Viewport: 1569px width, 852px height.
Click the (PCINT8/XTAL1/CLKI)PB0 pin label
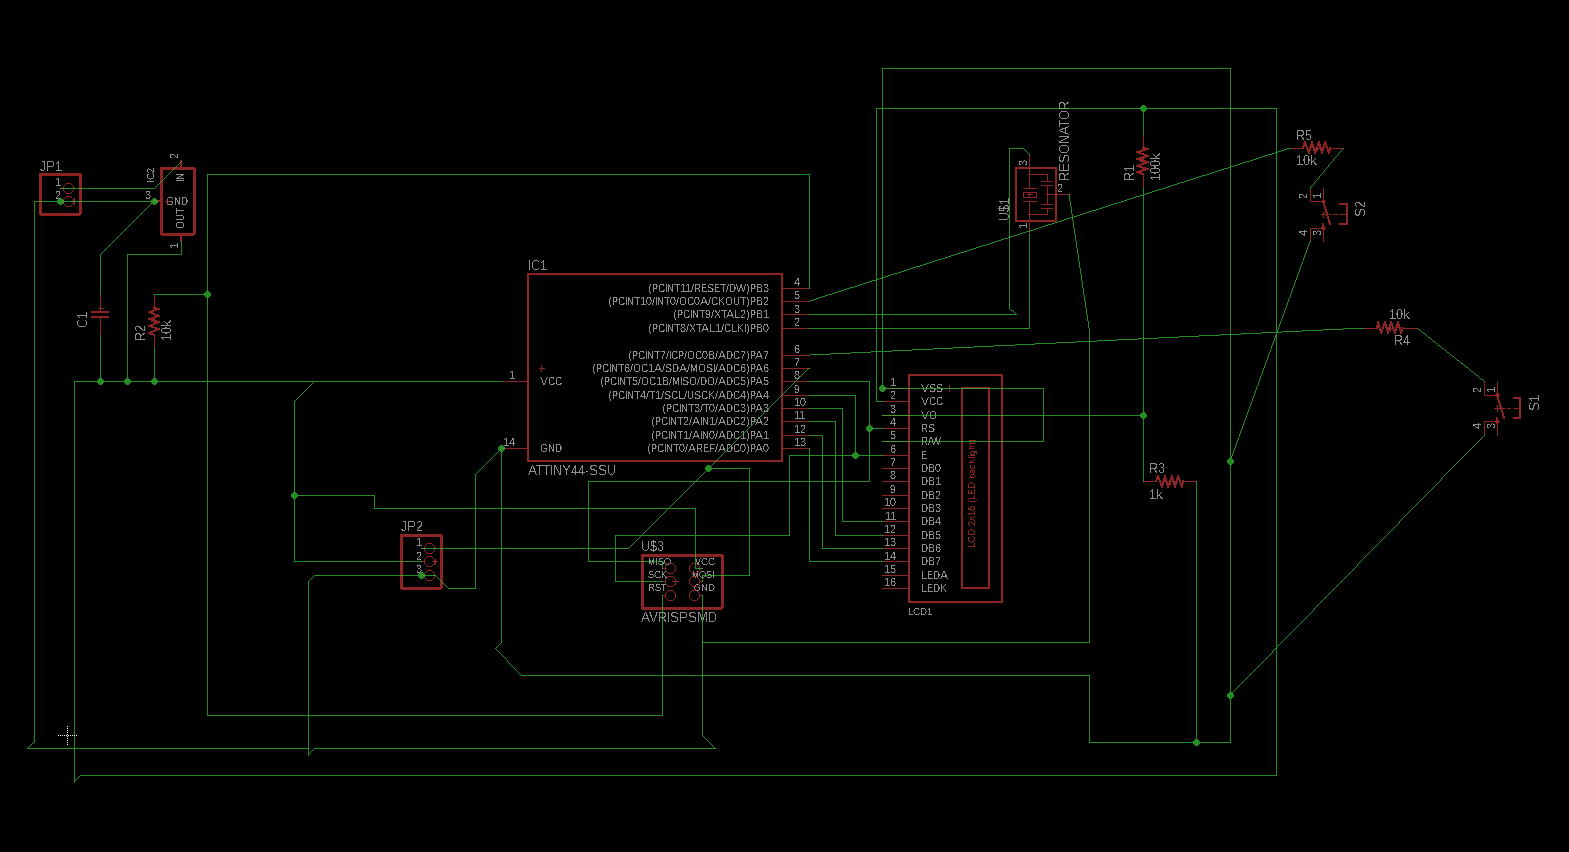709,328
